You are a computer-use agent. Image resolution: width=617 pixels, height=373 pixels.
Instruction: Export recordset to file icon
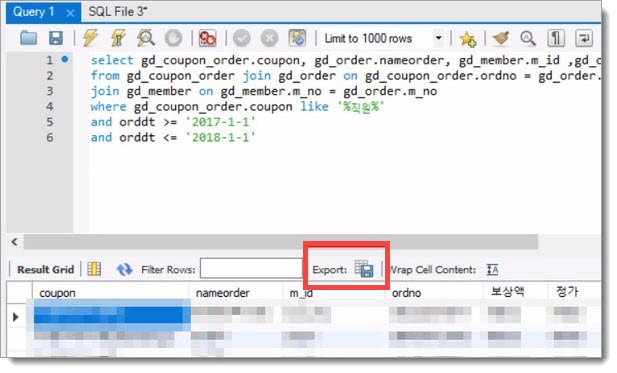coord(364,269)
